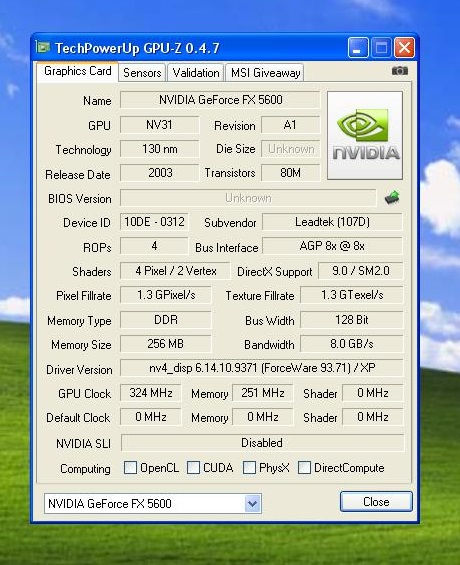
Task: Select the Revision field A1
Action: (290, 125)
